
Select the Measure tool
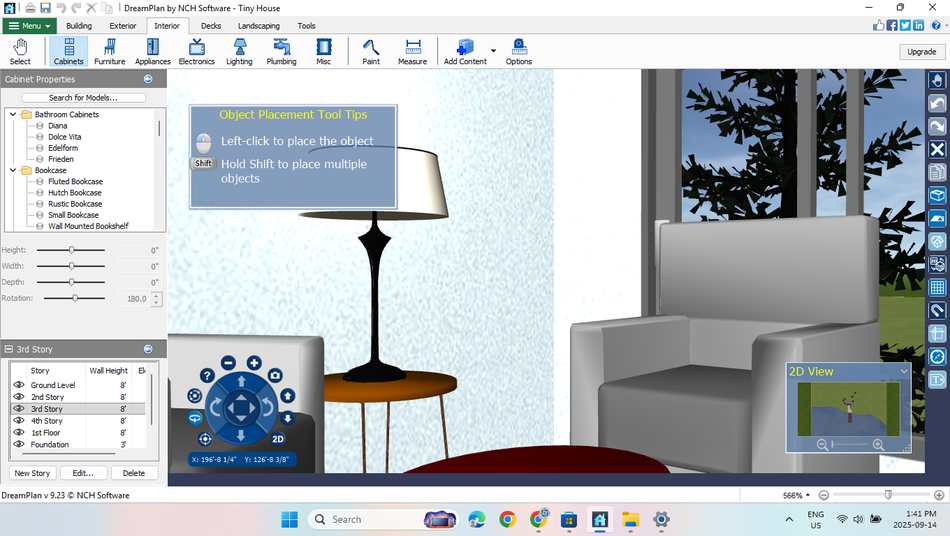point(413,51)
